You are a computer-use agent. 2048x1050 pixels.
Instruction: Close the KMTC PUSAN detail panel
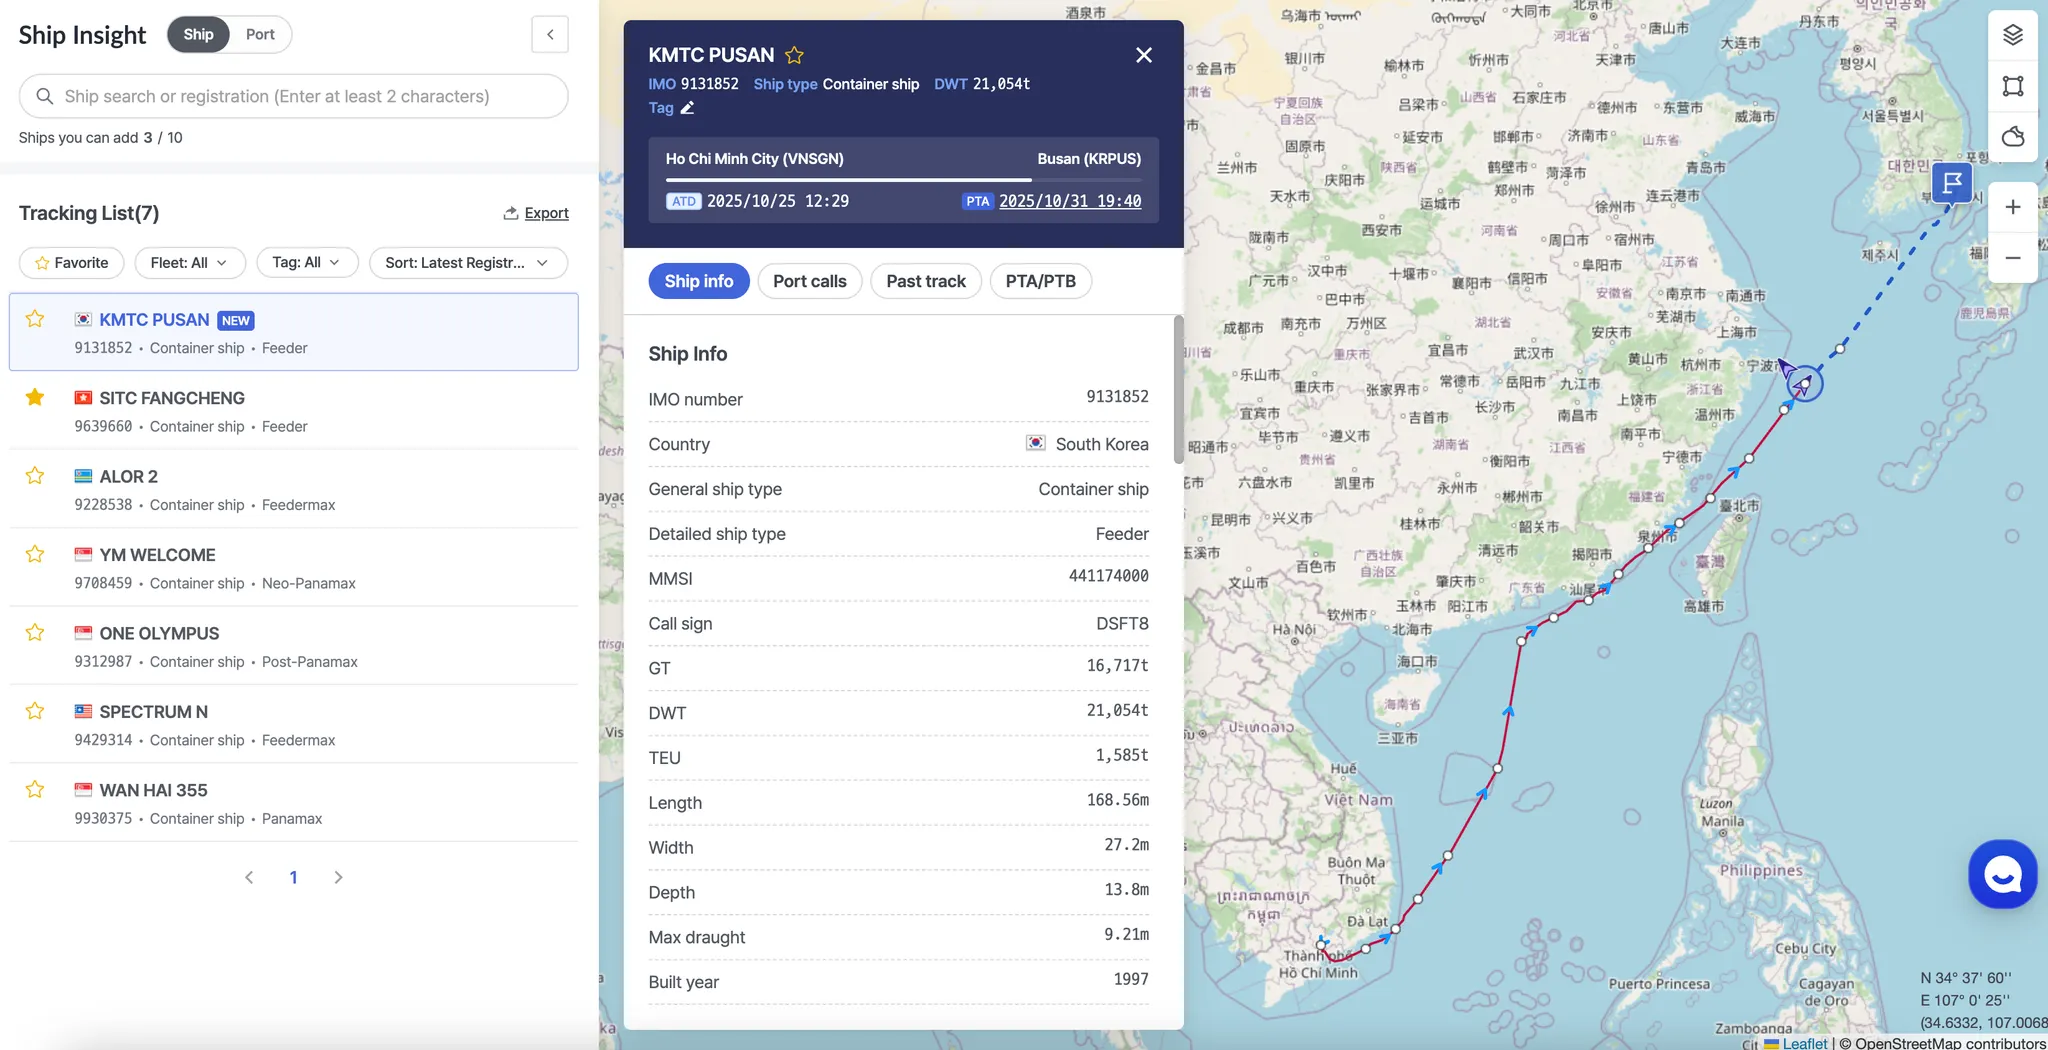coord(1144,55)
